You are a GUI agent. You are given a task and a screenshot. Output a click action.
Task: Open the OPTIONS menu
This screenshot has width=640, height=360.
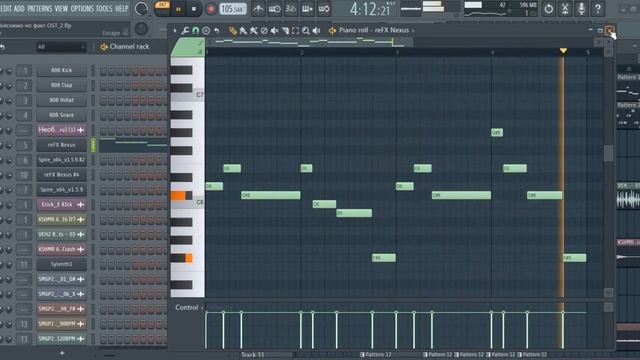pos(82,9)
